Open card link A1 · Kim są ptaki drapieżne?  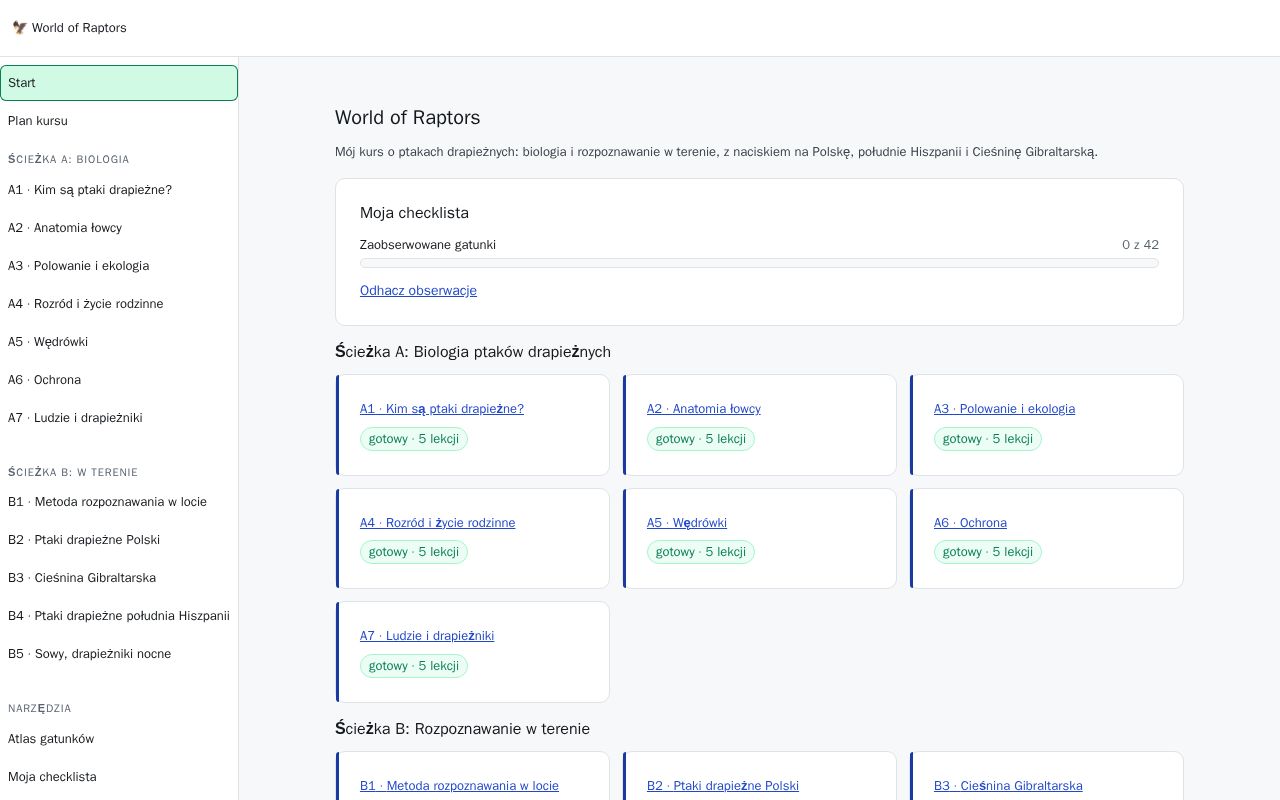(x=442, y=409)
